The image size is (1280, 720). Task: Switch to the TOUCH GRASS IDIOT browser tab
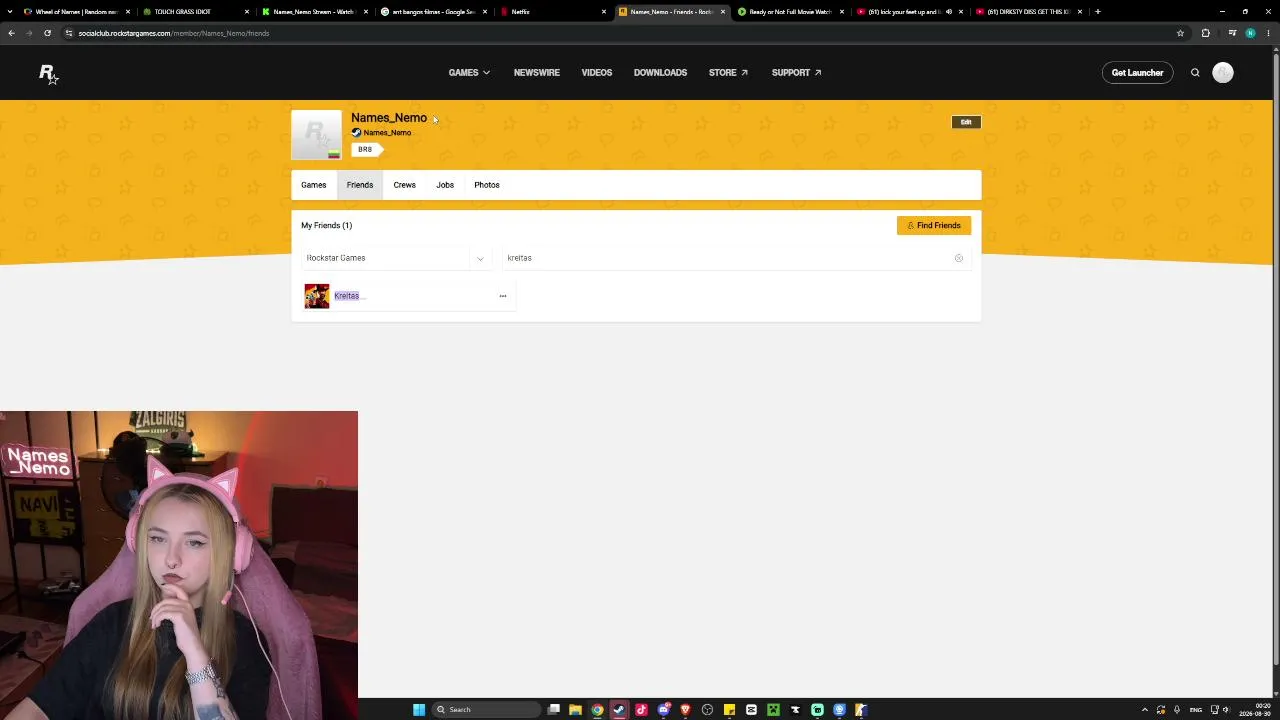pos(195,12)
